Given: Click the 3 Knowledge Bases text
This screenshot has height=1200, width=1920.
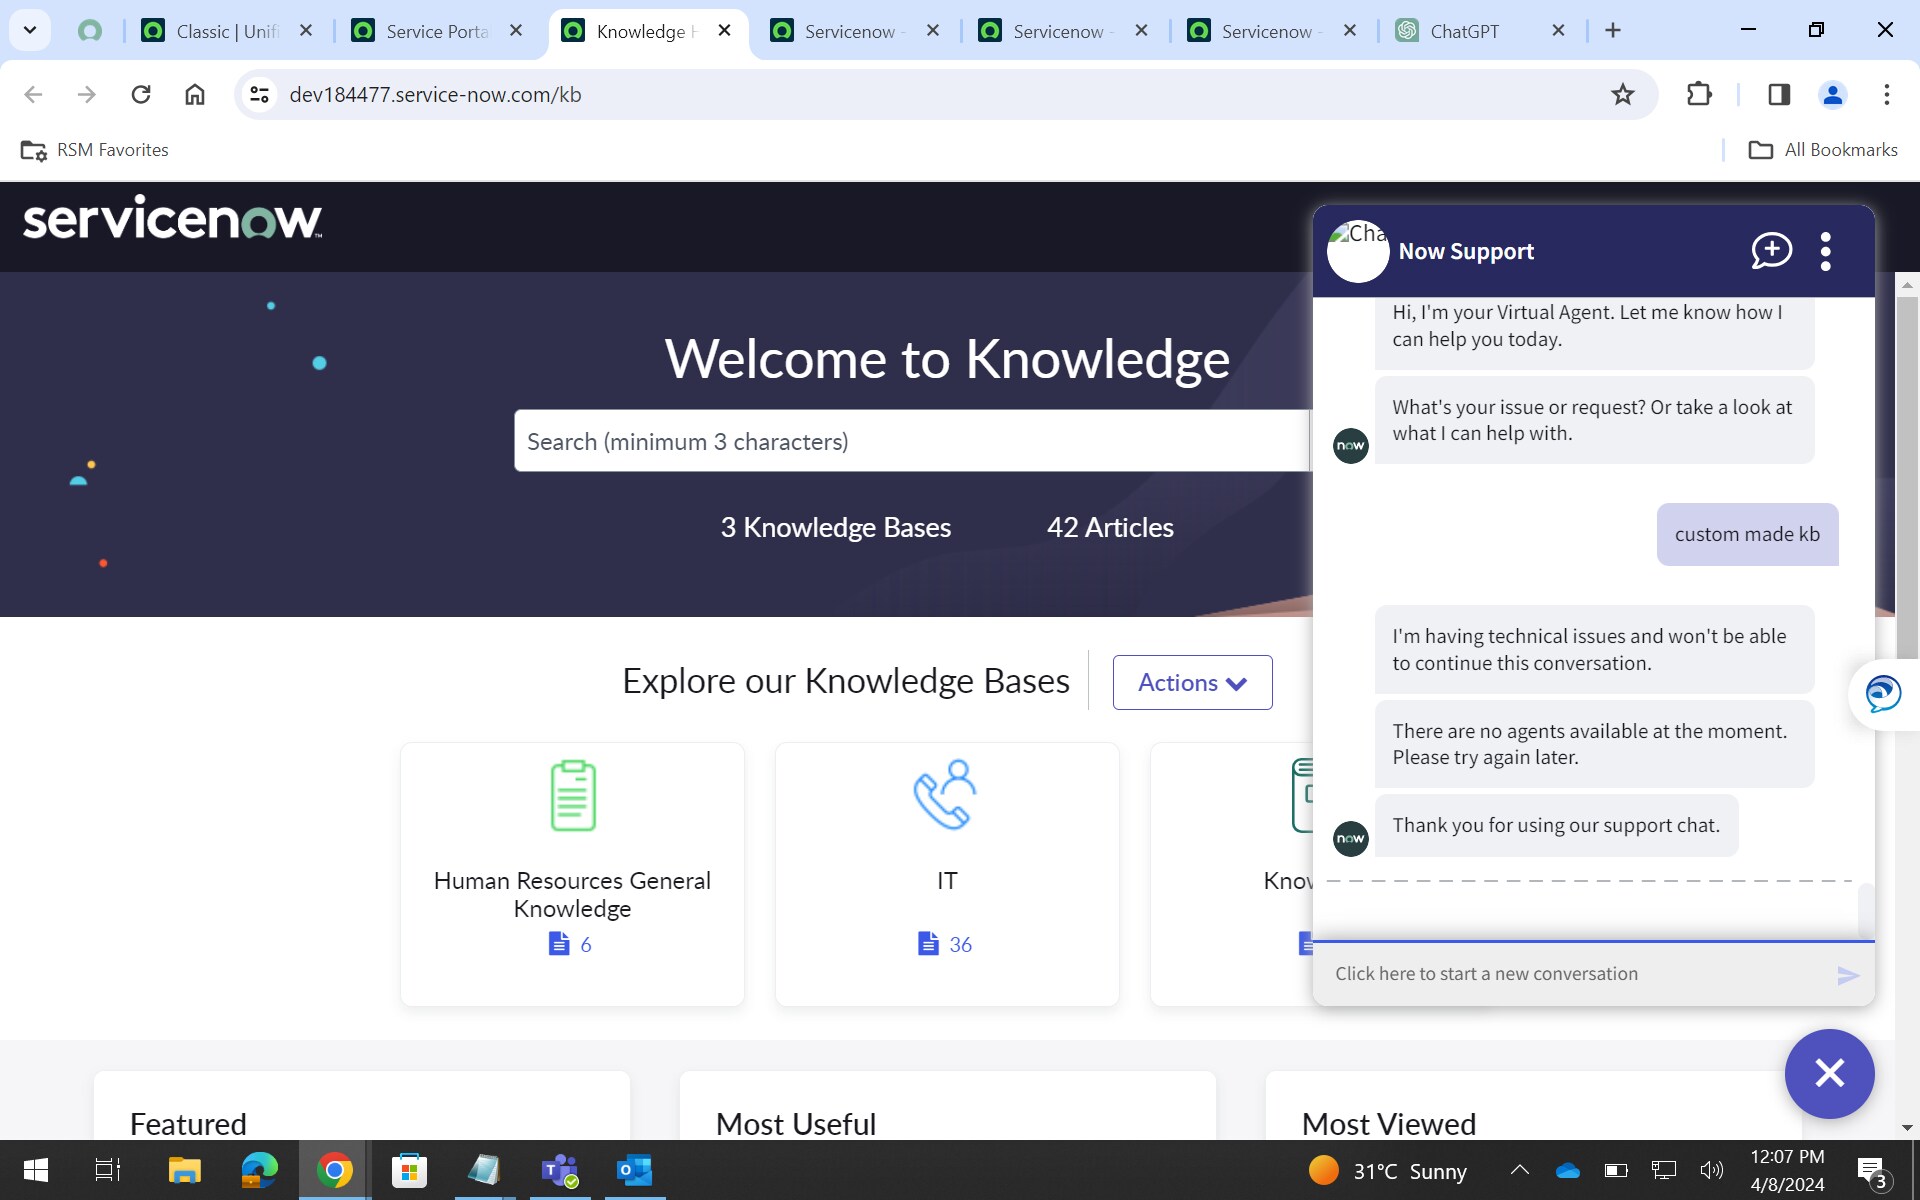Looking at the screenshot, I should point(835,527).
